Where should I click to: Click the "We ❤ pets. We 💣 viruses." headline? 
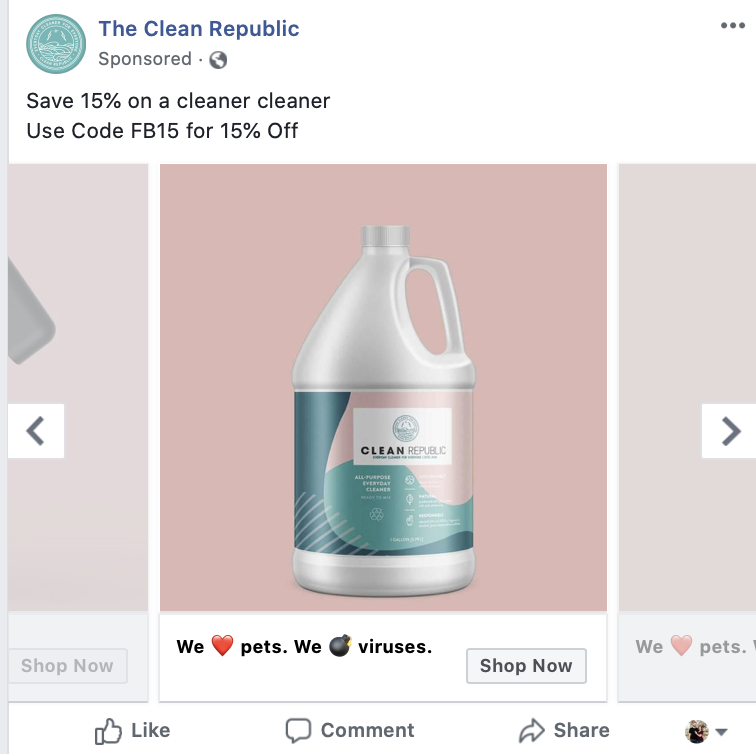tap(304, 647)
